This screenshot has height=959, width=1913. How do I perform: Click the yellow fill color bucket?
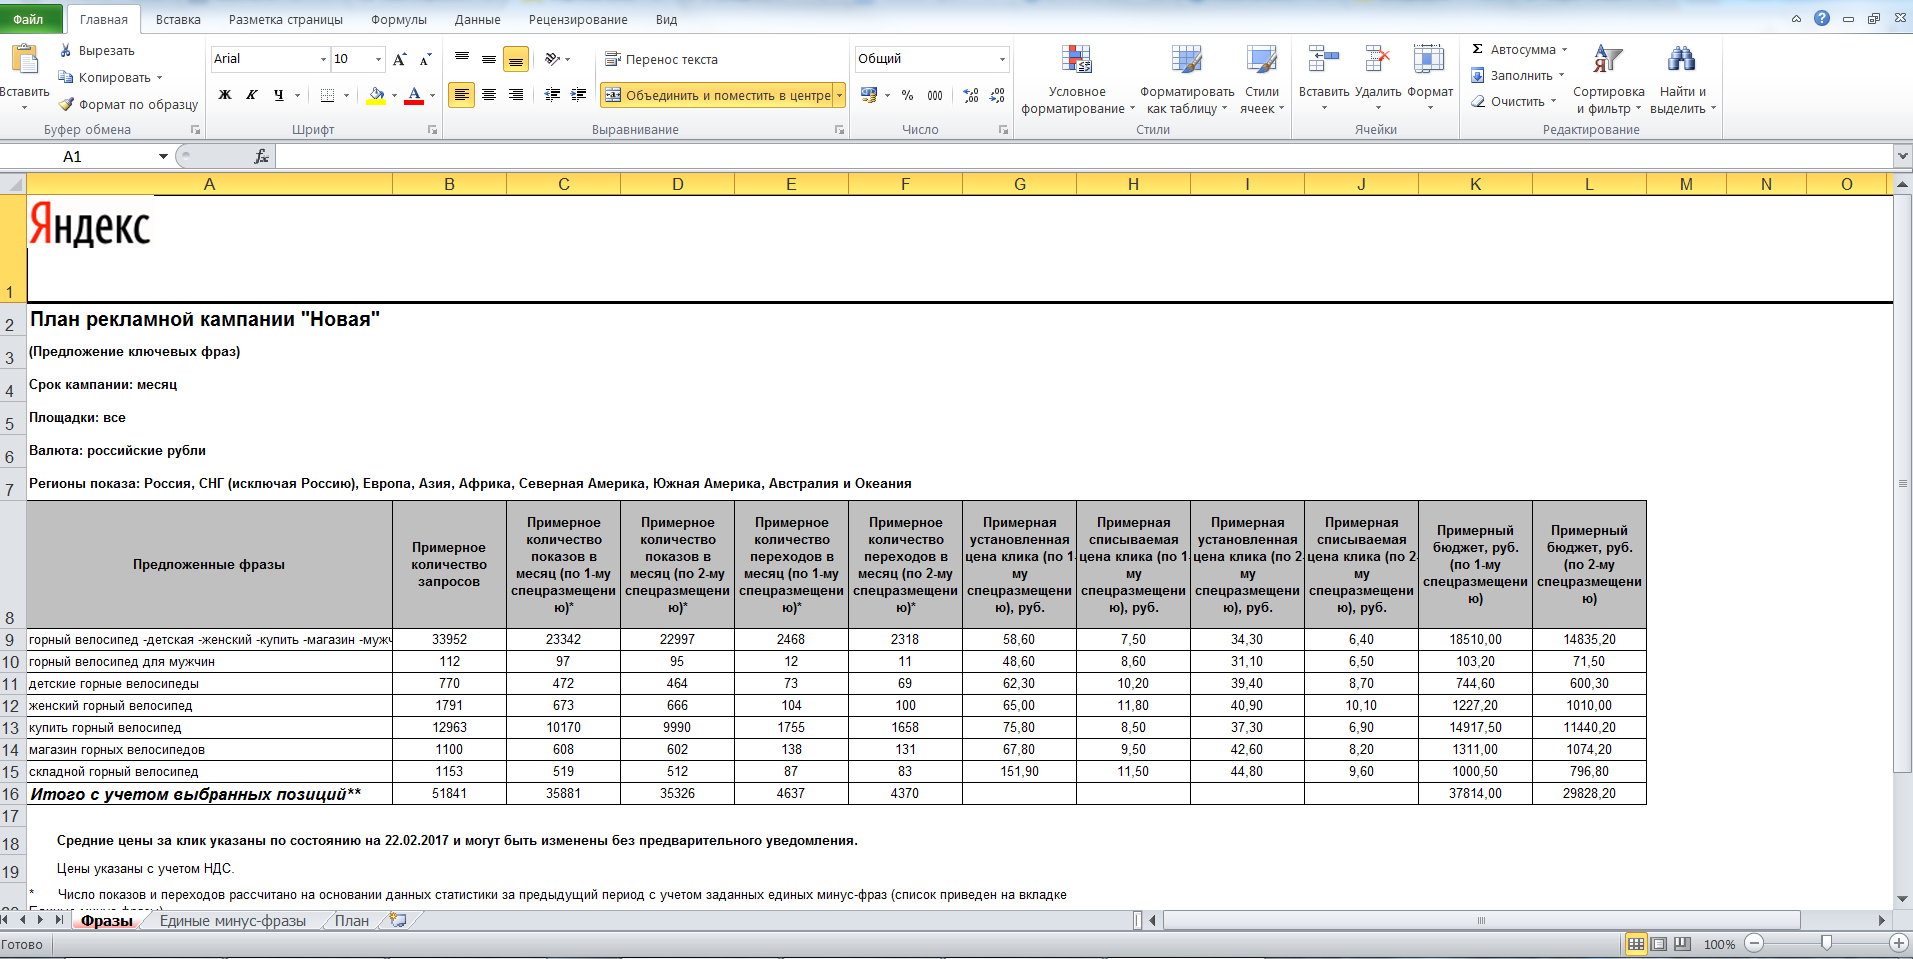click(x=376, y=95)
